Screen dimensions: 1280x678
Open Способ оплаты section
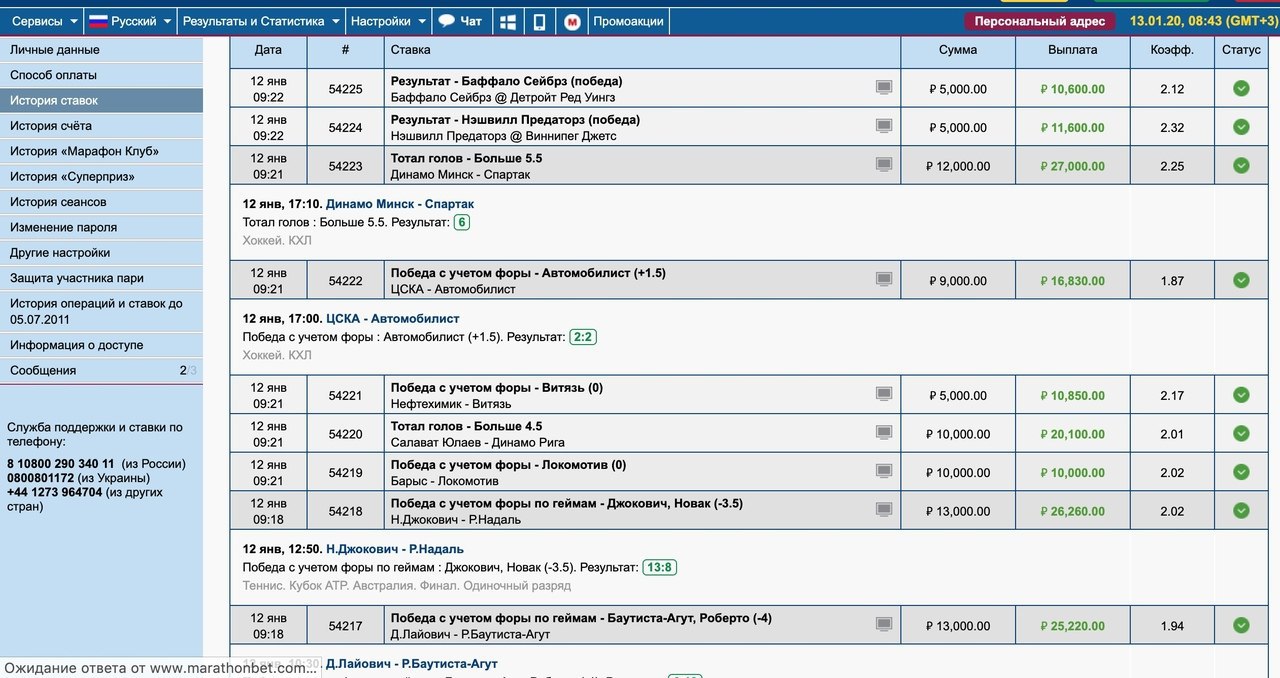[x=101, y=75]
